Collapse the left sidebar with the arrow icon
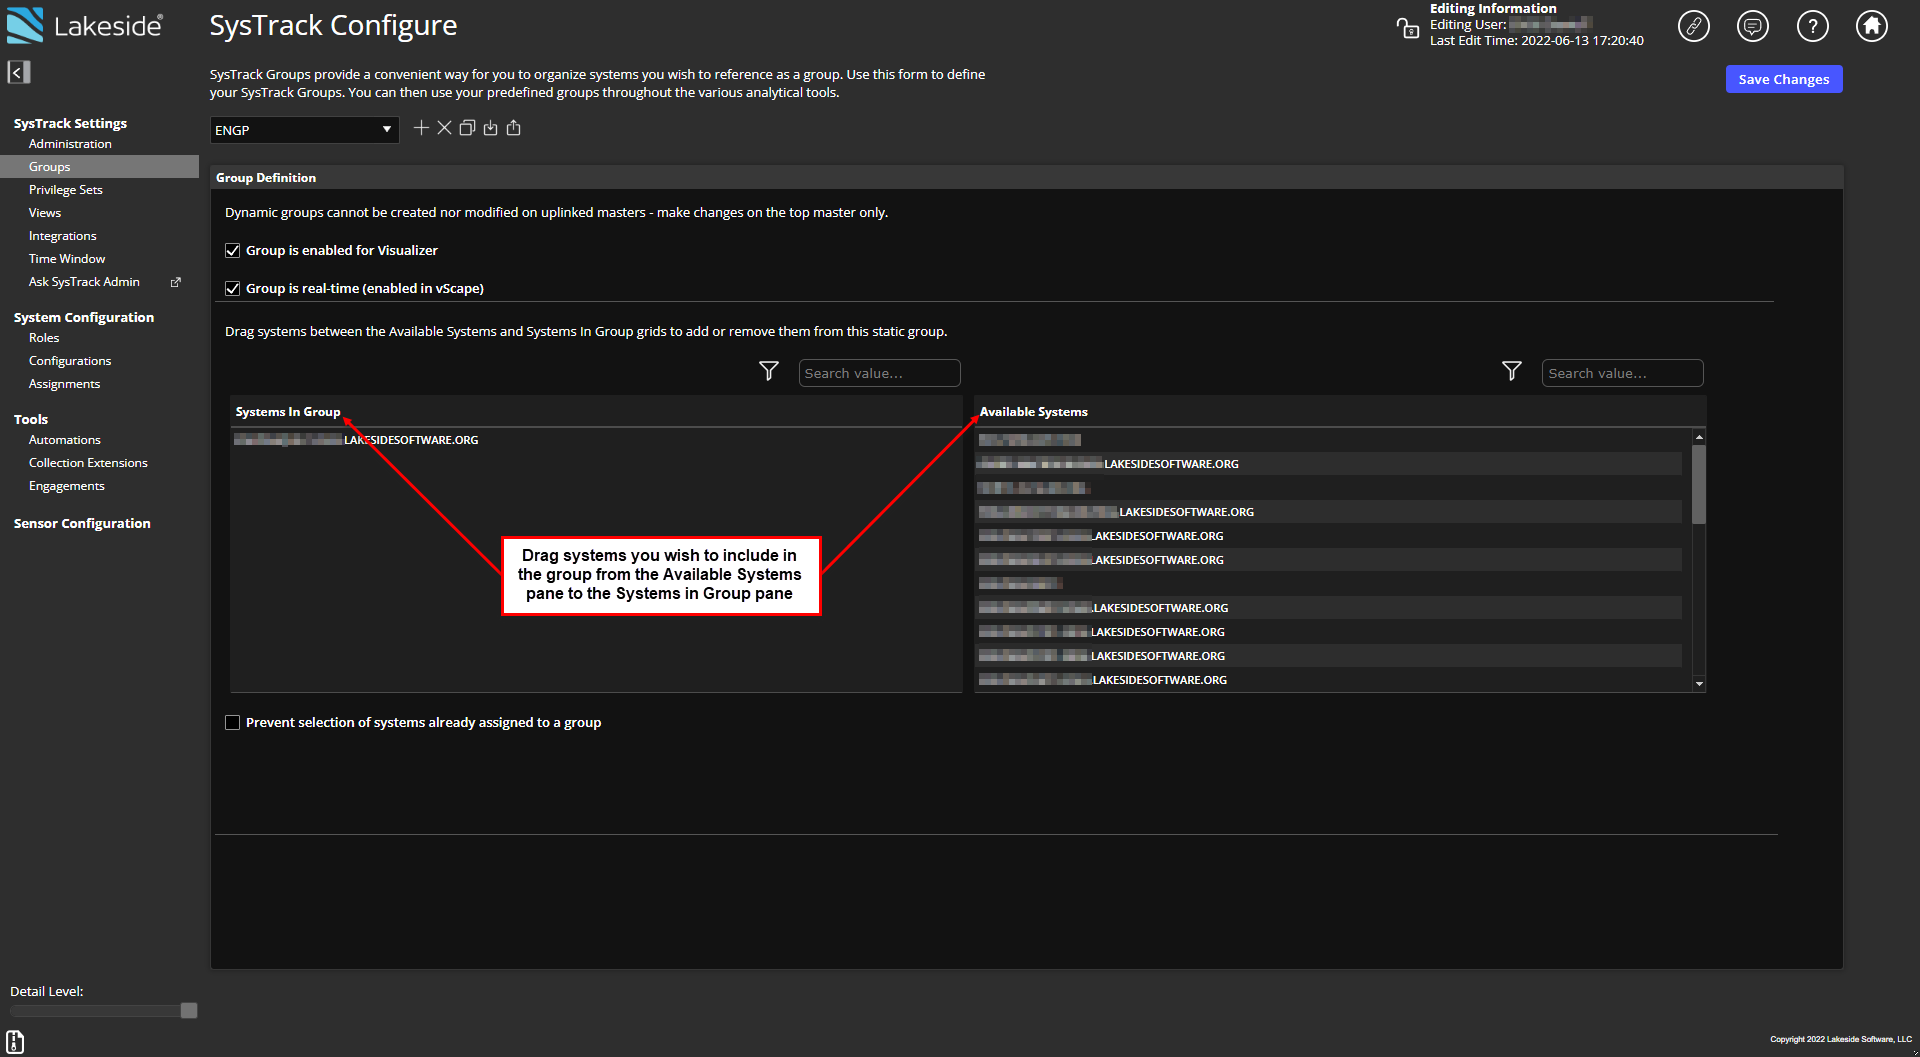 click(x=19, y=72)
